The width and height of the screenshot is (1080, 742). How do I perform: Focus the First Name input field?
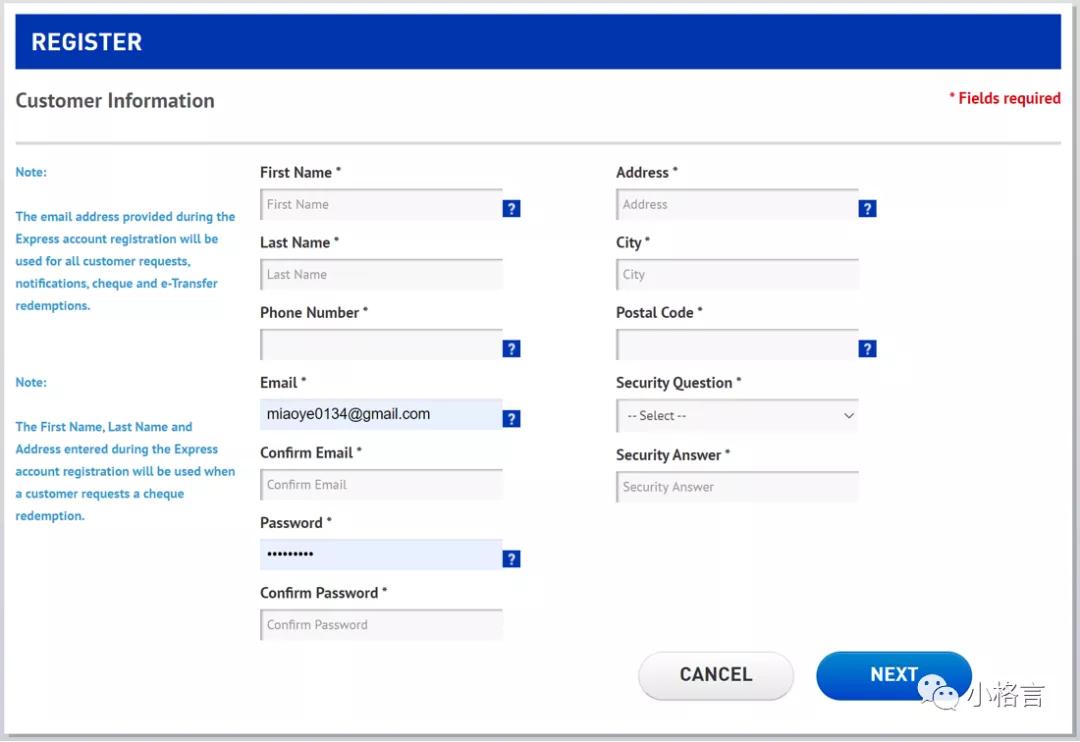381,205
